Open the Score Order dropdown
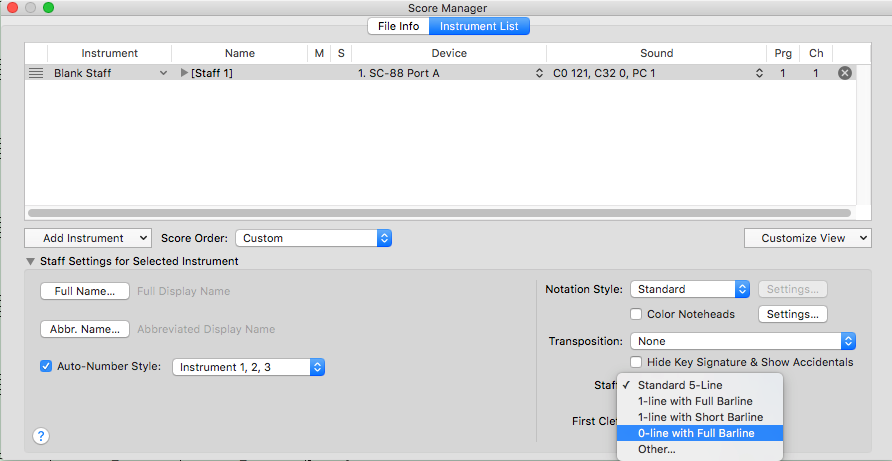The height and width of the screenshot is (461, 892). [313, 238]
